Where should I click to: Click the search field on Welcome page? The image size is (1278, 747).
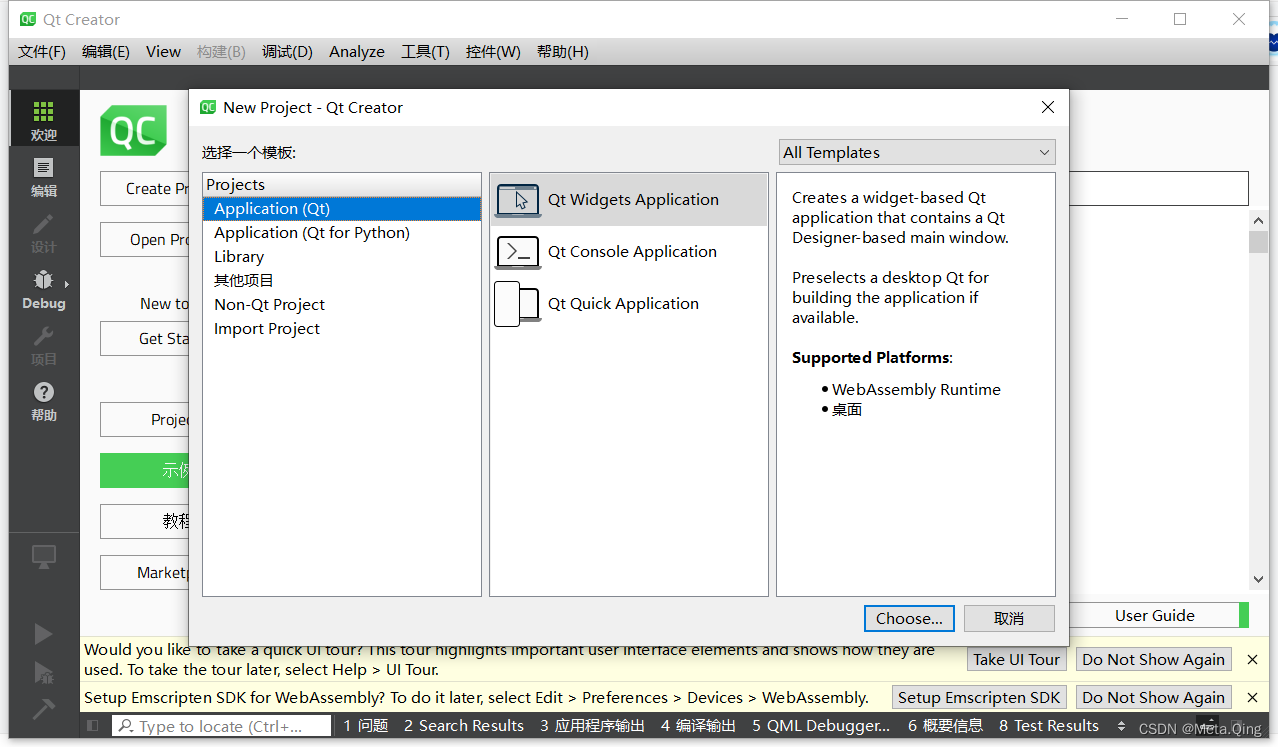1158,188
